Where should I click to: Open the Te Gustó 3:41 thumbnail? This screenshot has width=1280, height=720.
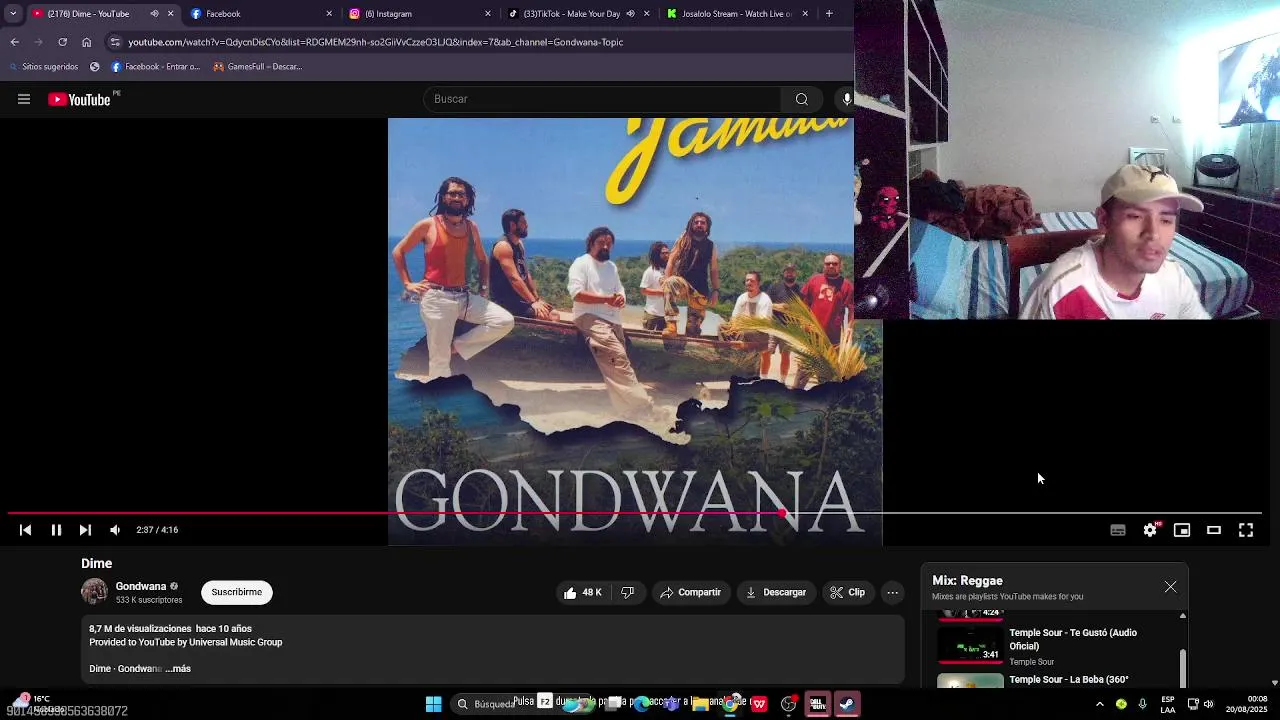click(970, 645)
